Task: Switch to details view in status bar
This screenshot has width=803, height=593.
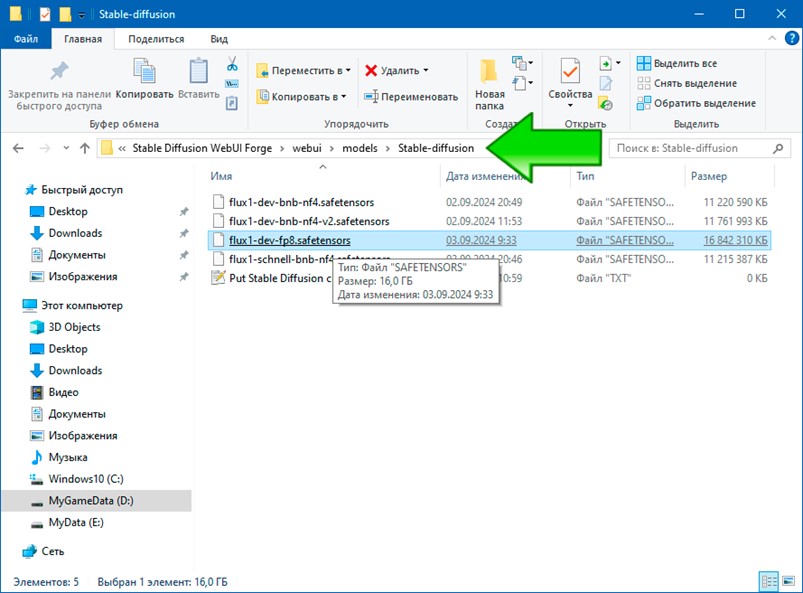Action: tap(767, 581)
